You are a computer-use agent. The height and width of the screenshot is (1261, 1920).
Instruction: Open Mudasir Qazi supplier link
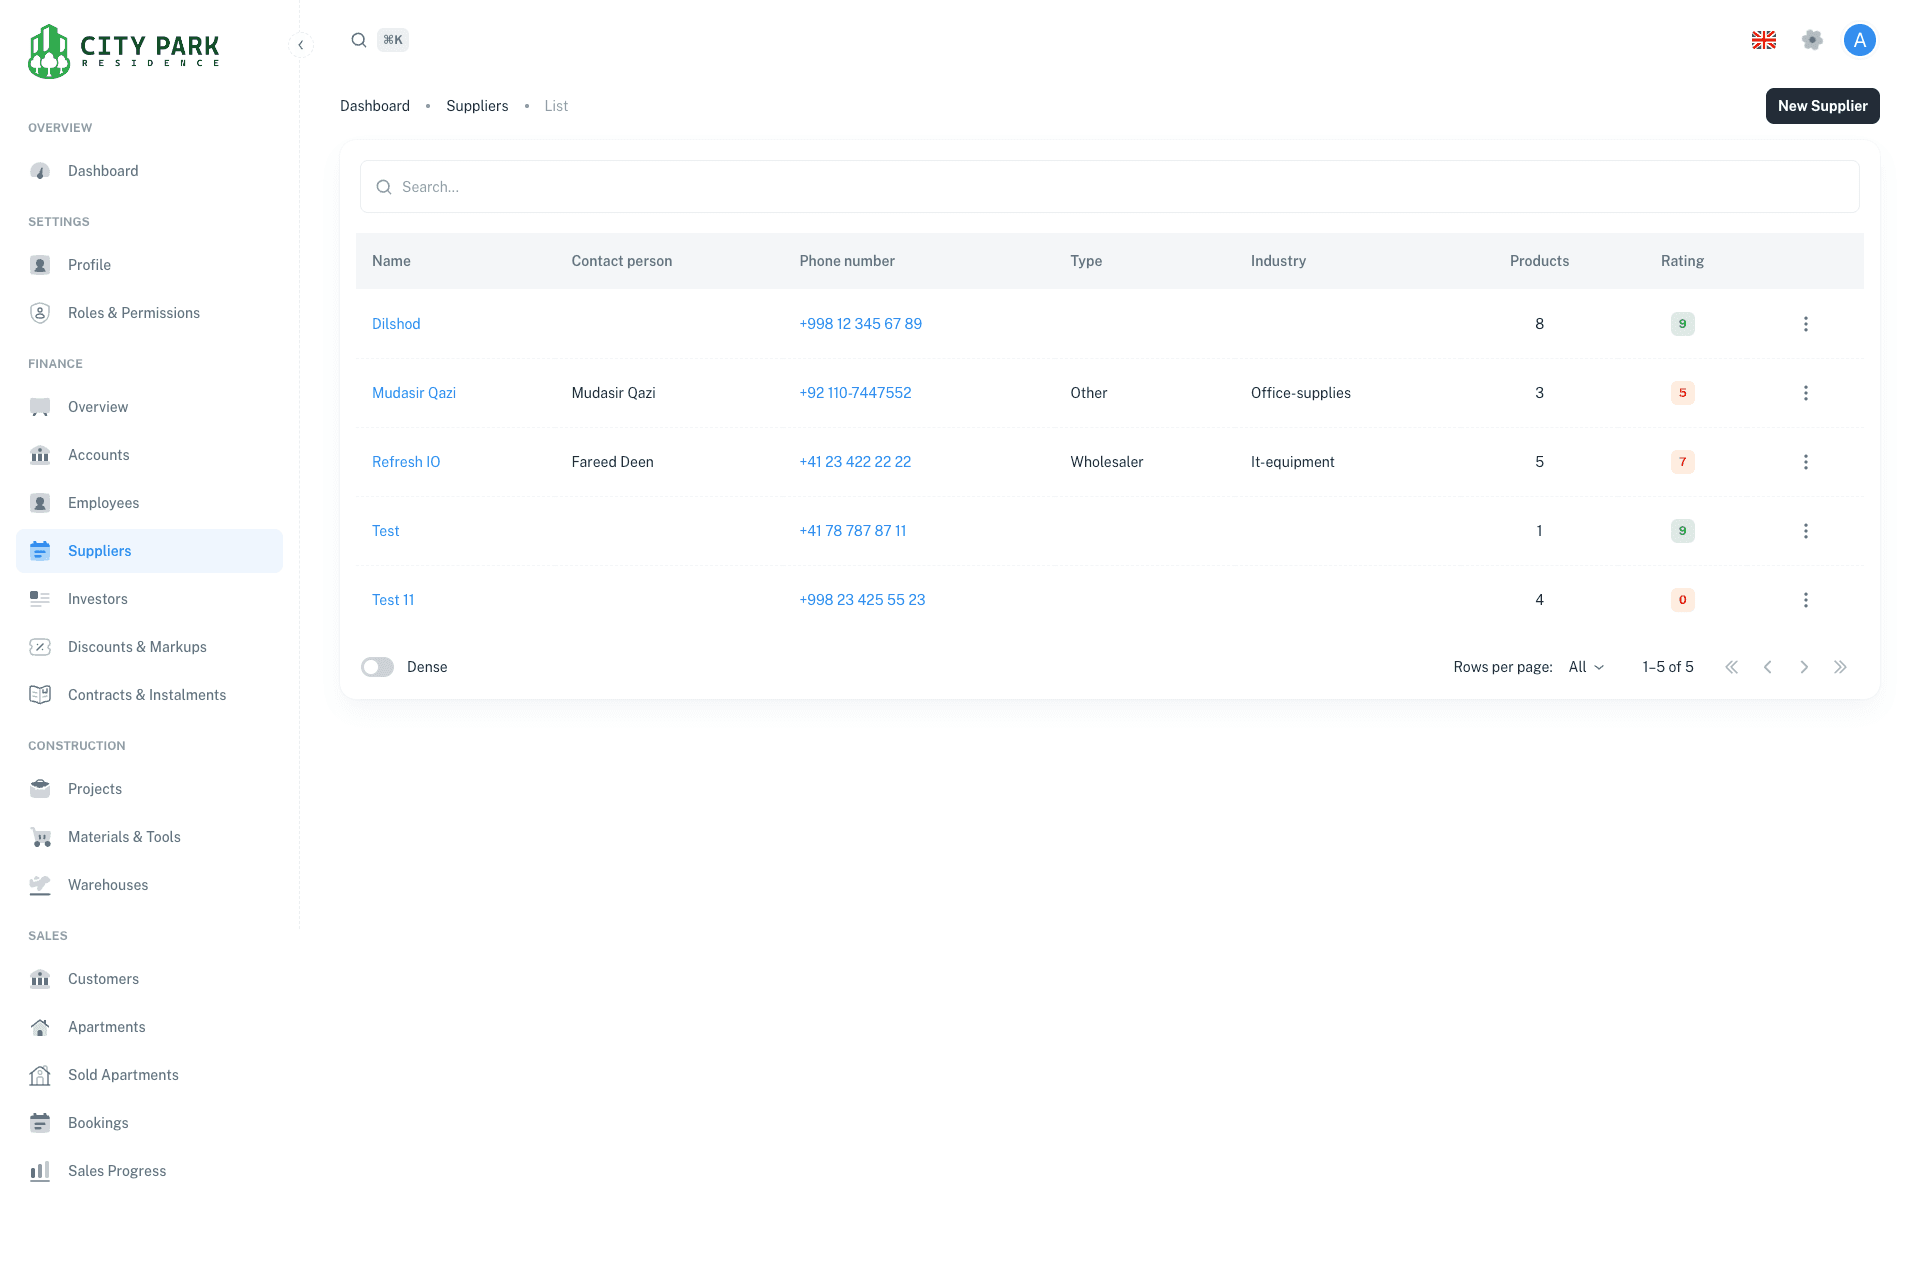tap(414, 393)
